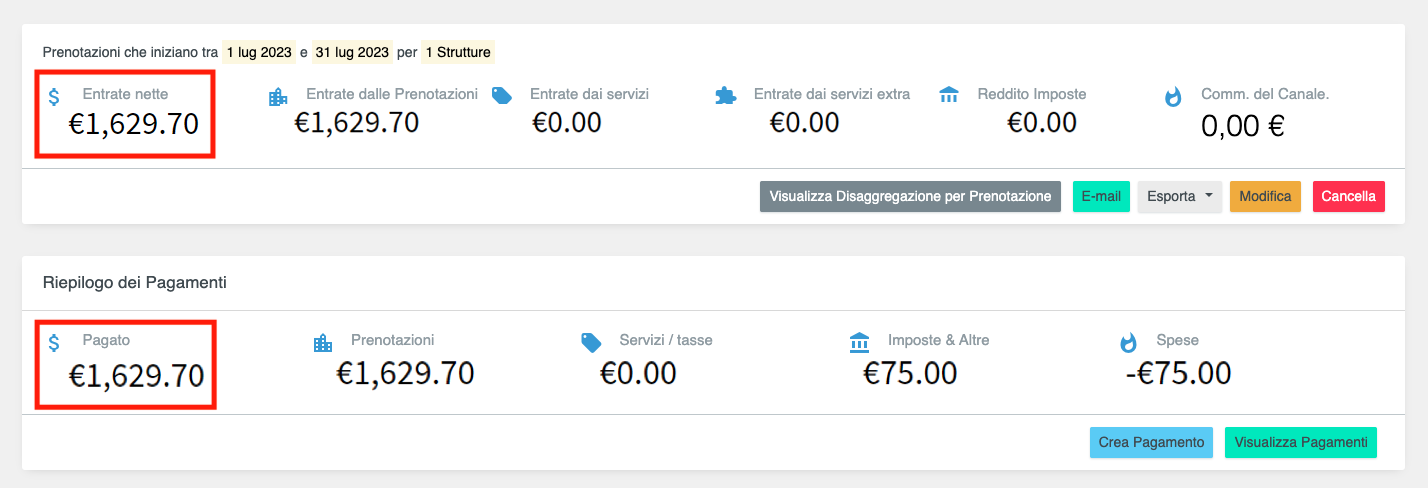
Task: Click the dollar icon beside Entrate nette
Action: click(x=54, y=97)
